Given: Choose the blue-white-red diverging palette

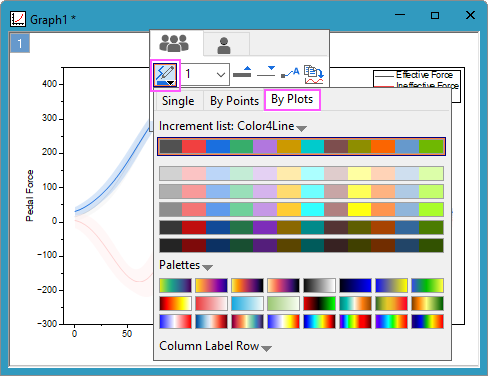Looking at the screenshot, I should (x=175, y=322).
